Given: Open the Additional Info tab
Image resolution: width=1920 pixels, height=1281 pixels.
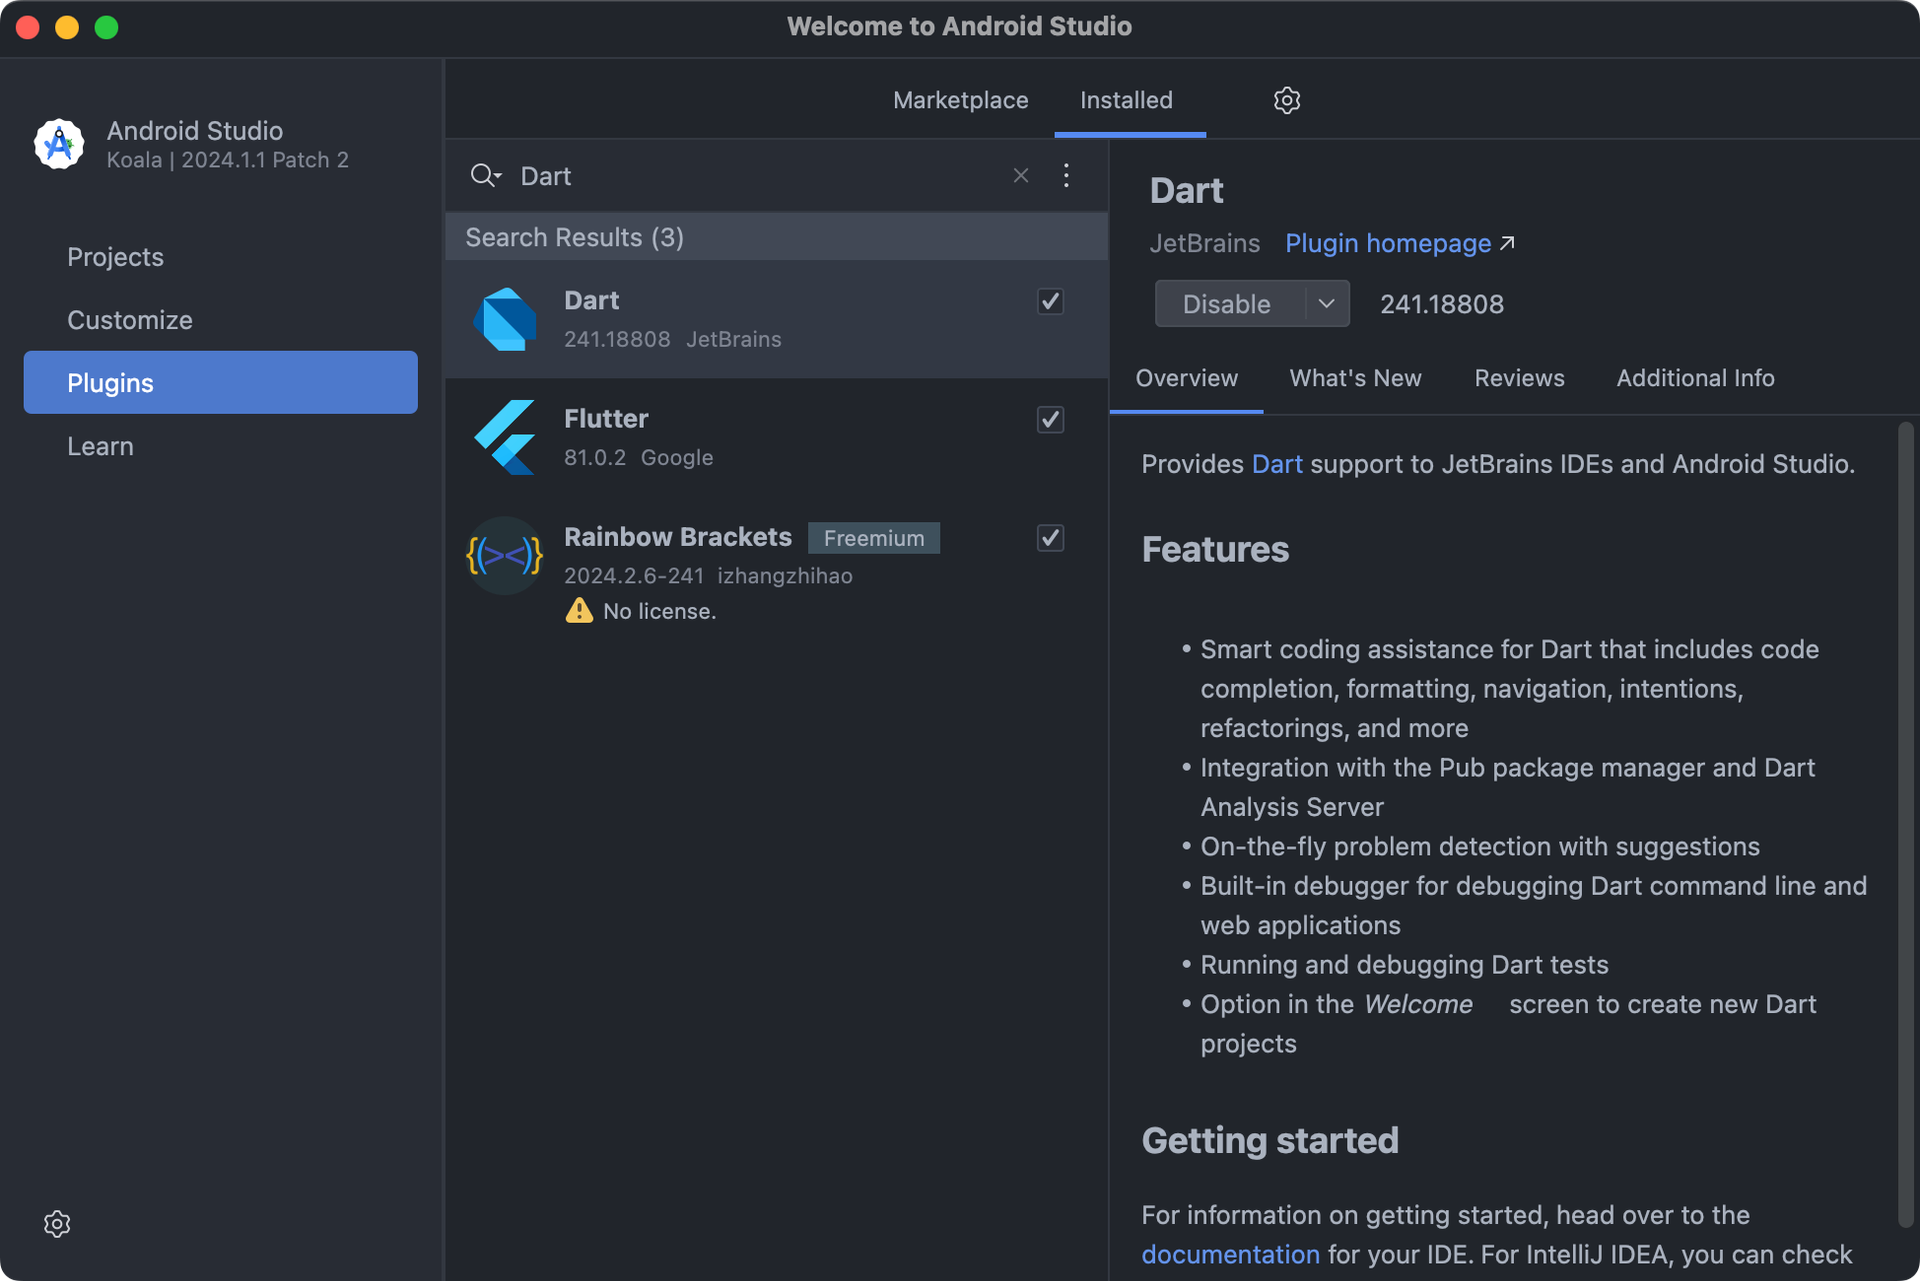Looking at the screenshot, I should [1695, 378].
